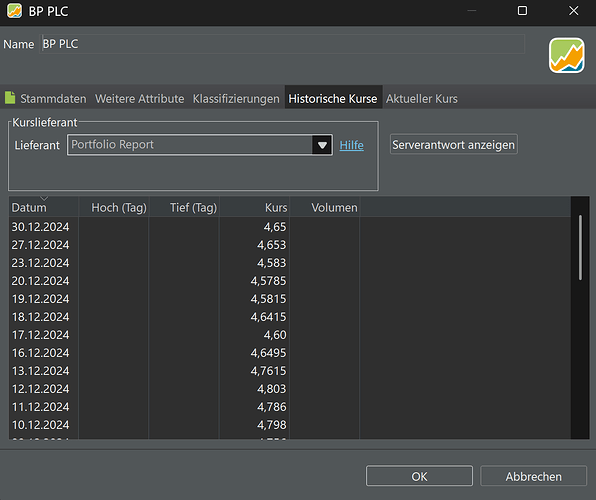Confirm with the OK button
The width and height of the screenshot is (596, 500).
pos(419,476)
